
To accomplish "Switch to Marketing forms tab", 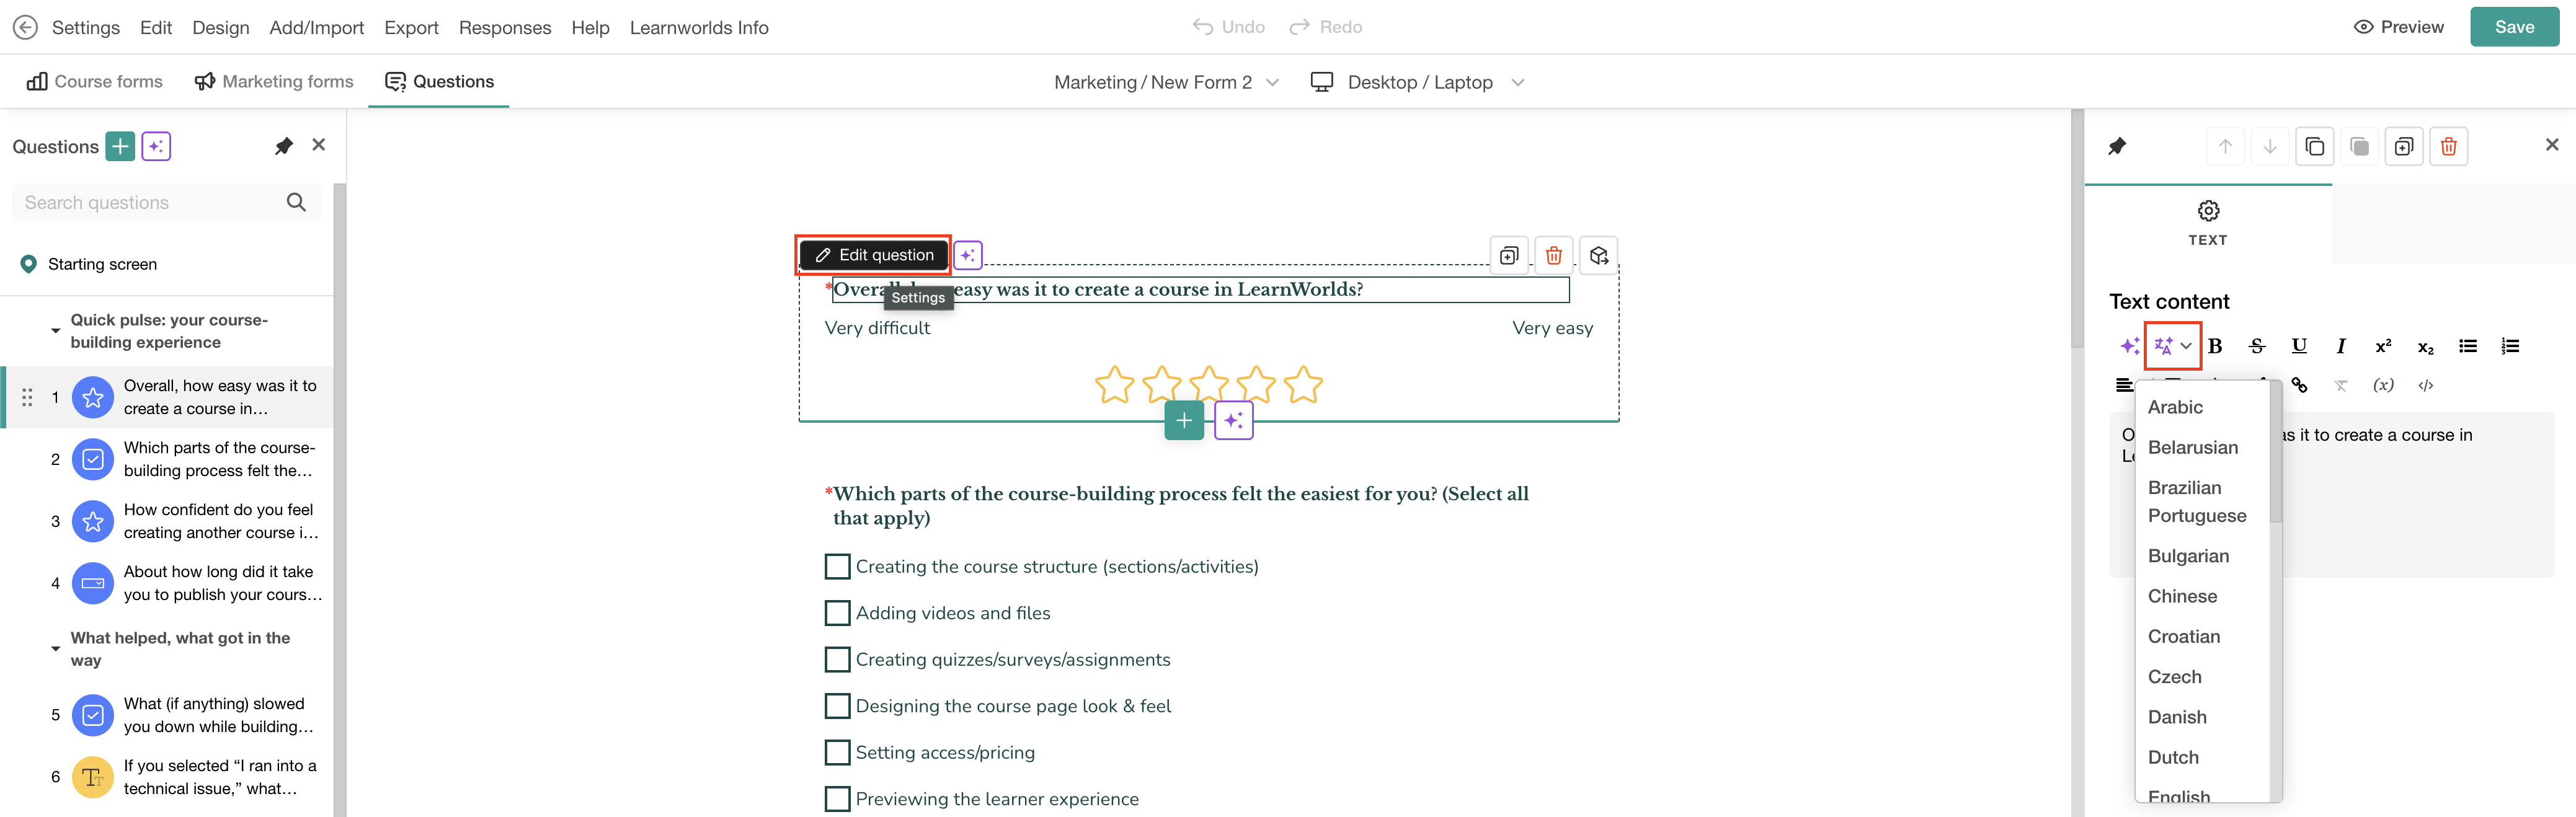I will [x=274, y=82].
